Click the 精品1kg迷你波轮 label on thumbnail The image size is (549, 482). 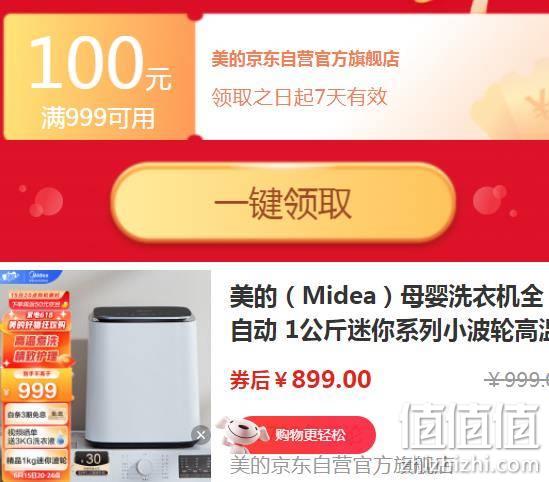point(36,460)
